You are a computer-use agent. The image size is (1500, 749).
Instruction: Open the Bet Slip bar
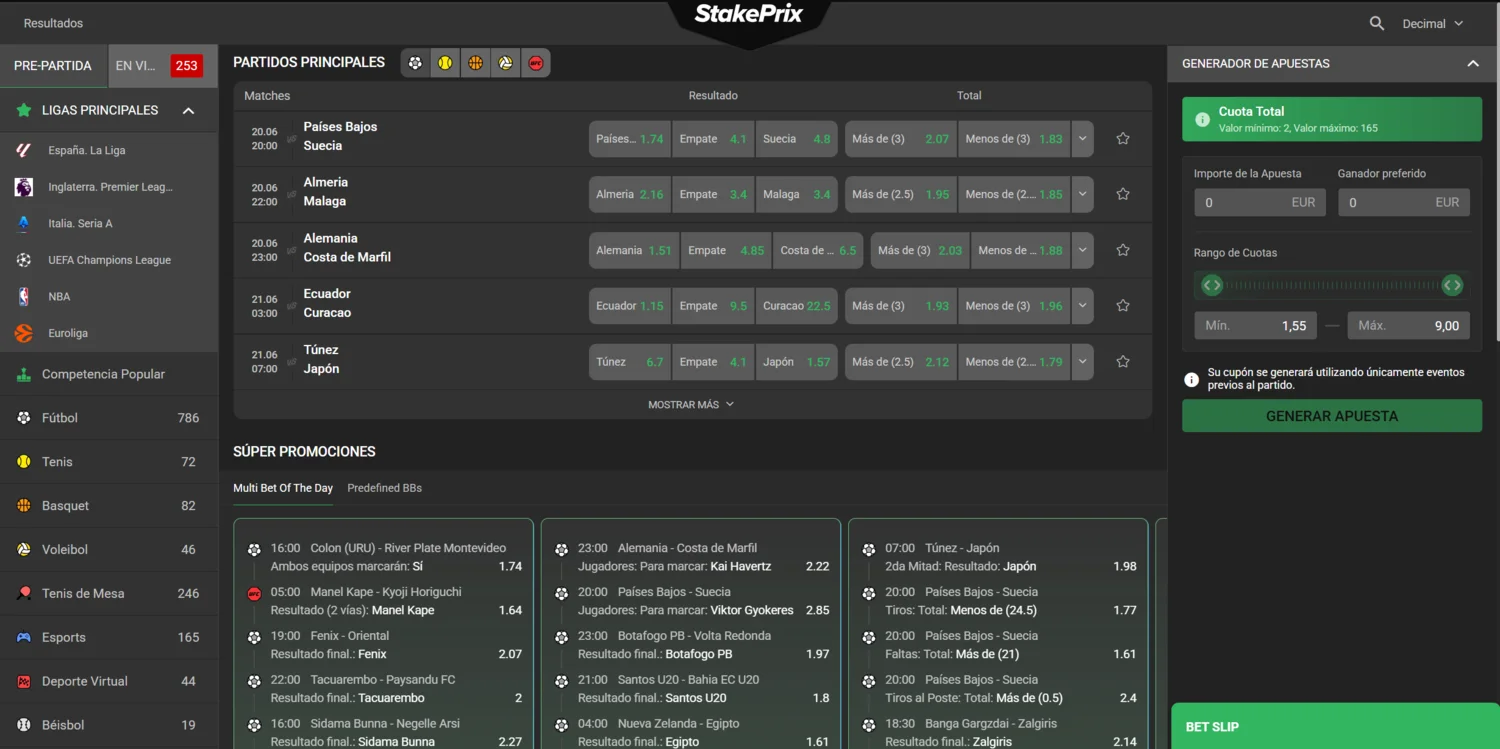[x=1335, y=726]
